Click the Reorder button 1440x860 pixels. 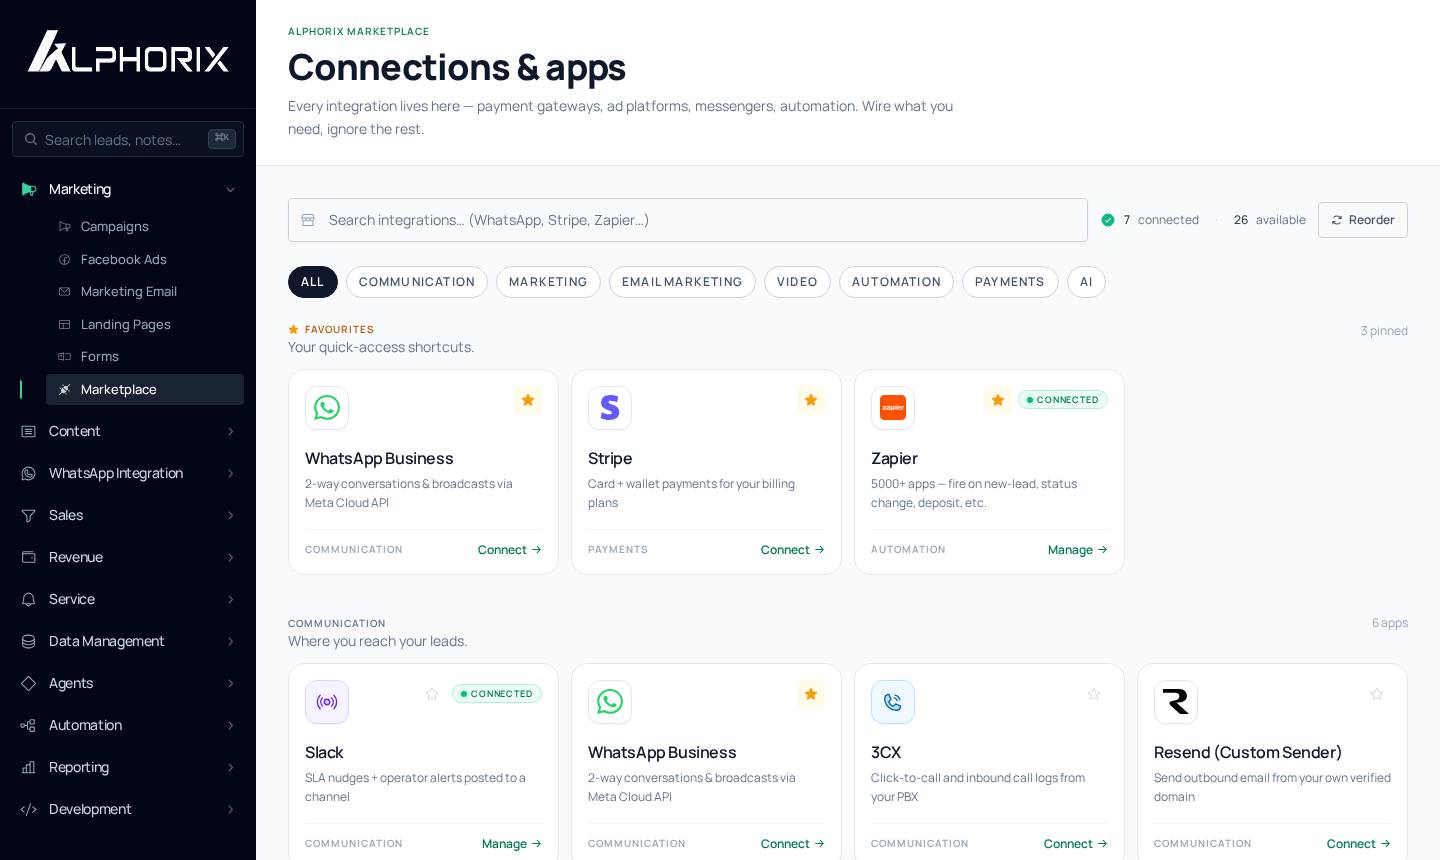(1363, 220)
